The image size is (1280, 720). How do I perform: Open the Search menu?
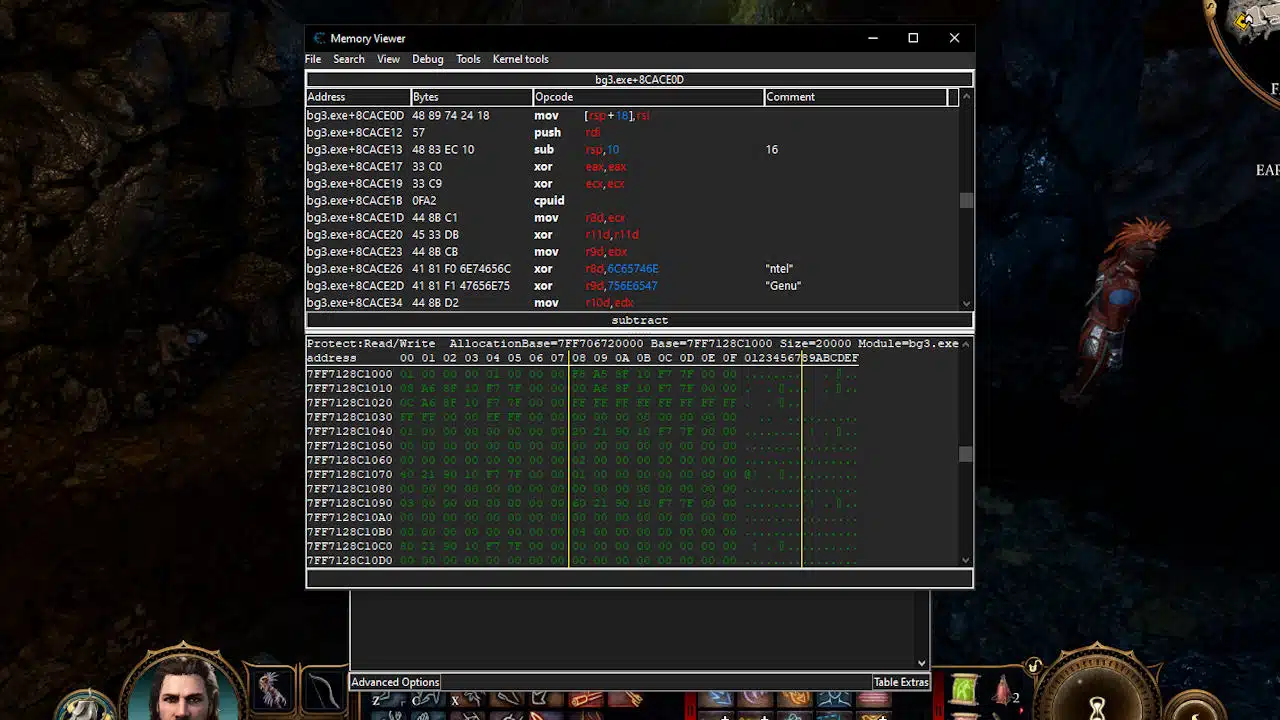pos(348,59)
